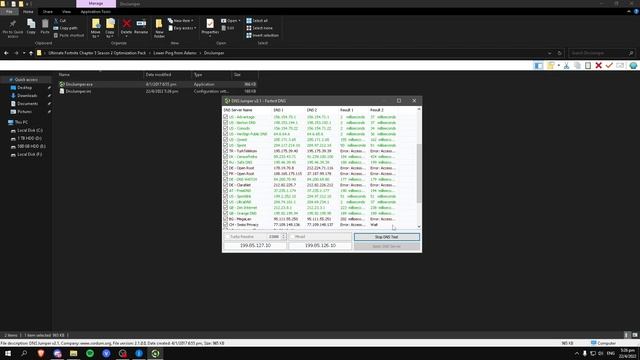Click the details view icon in status bar
The image size is (640, 360).
pyautogui.click(x=627, y=335)
